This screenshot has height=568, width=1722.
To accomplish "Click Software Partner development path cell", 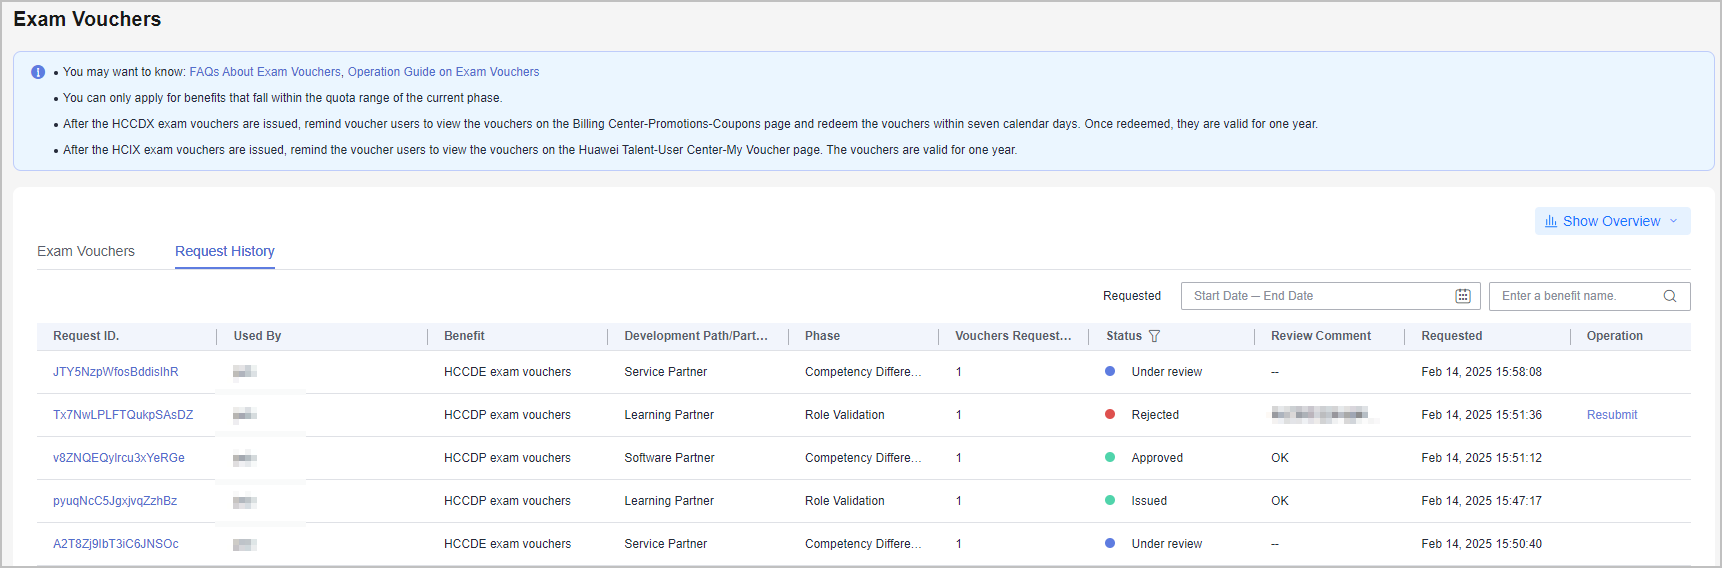I will [x=669, y=458].
